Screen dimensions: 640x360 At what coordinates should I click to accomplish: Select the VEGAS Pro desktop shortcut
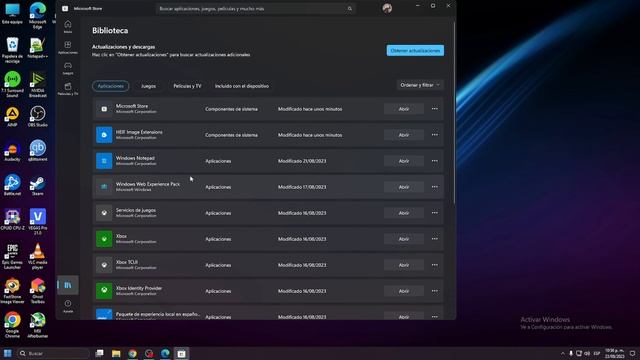click(38, 222)
